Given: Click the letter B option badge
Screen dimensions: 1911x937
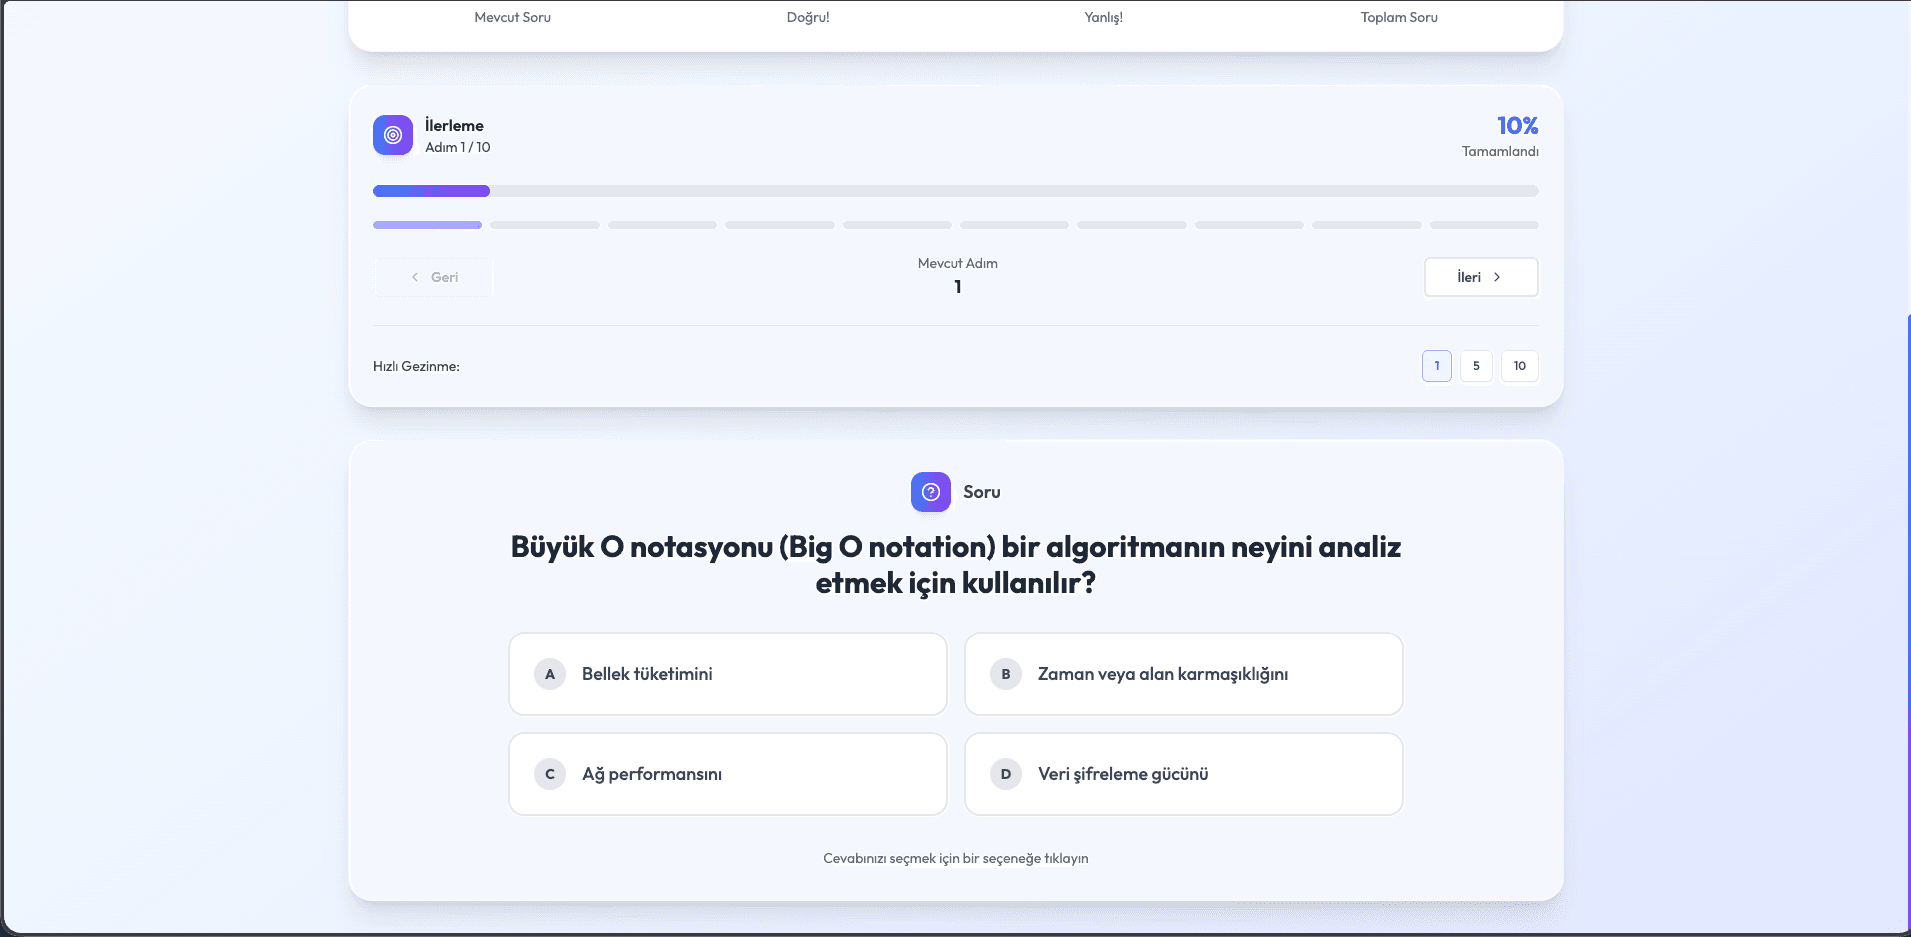Looking at the screenshot, I should [1005, 674].
